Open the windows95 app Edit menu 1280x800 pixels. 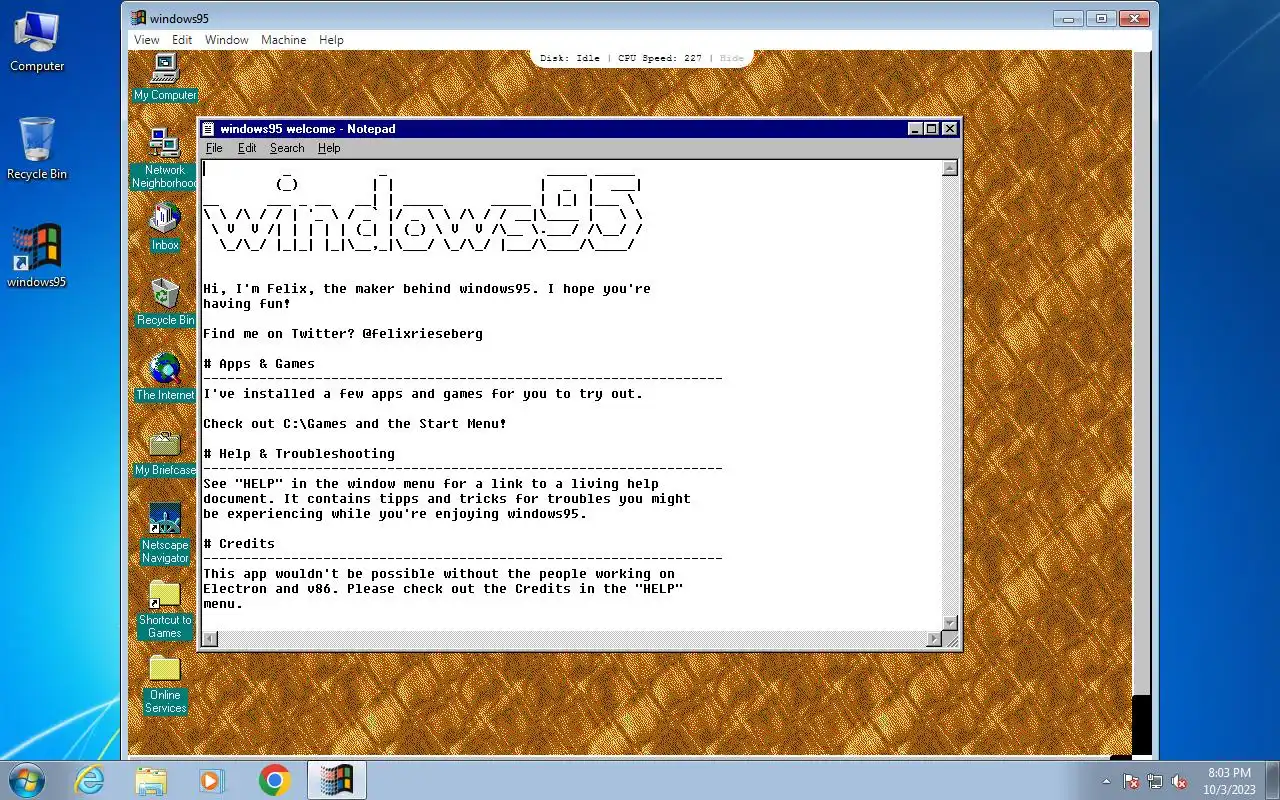pos(182,40)
